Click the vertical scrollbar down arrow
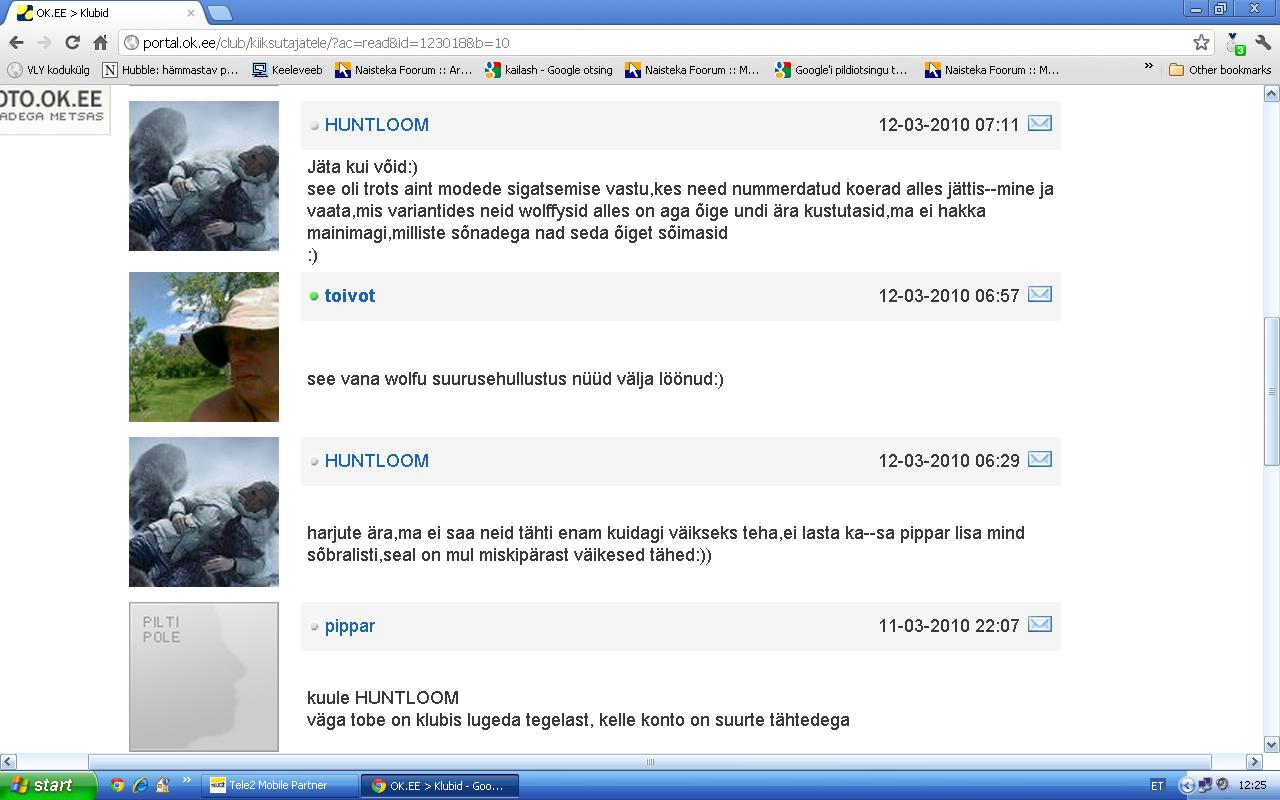The height and width of the screenshot is (800, 1280). [x=1272, y=745]
